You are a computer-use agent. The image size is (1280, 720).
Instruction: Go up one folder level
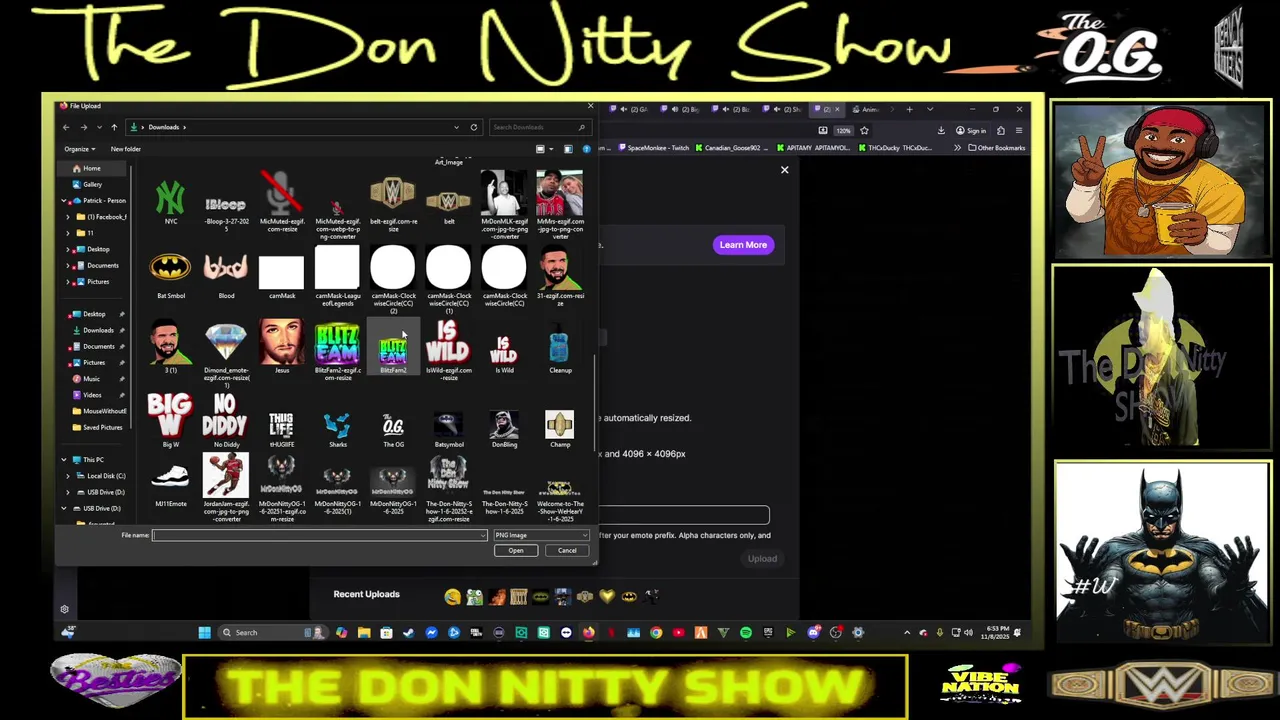click(x=114, y=127)
